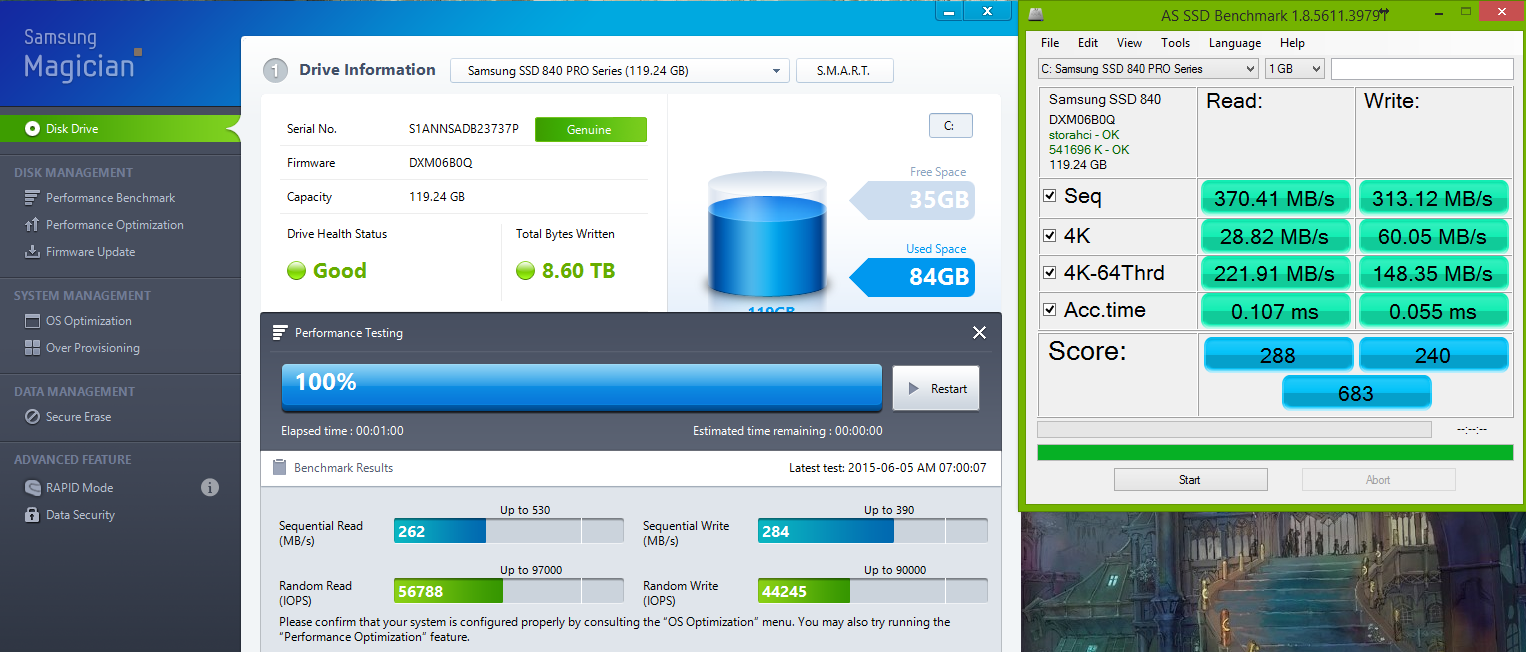1526x652 pixels.
Task: Click the green AS SSD progress bar
Action: tap(1275, 453)
